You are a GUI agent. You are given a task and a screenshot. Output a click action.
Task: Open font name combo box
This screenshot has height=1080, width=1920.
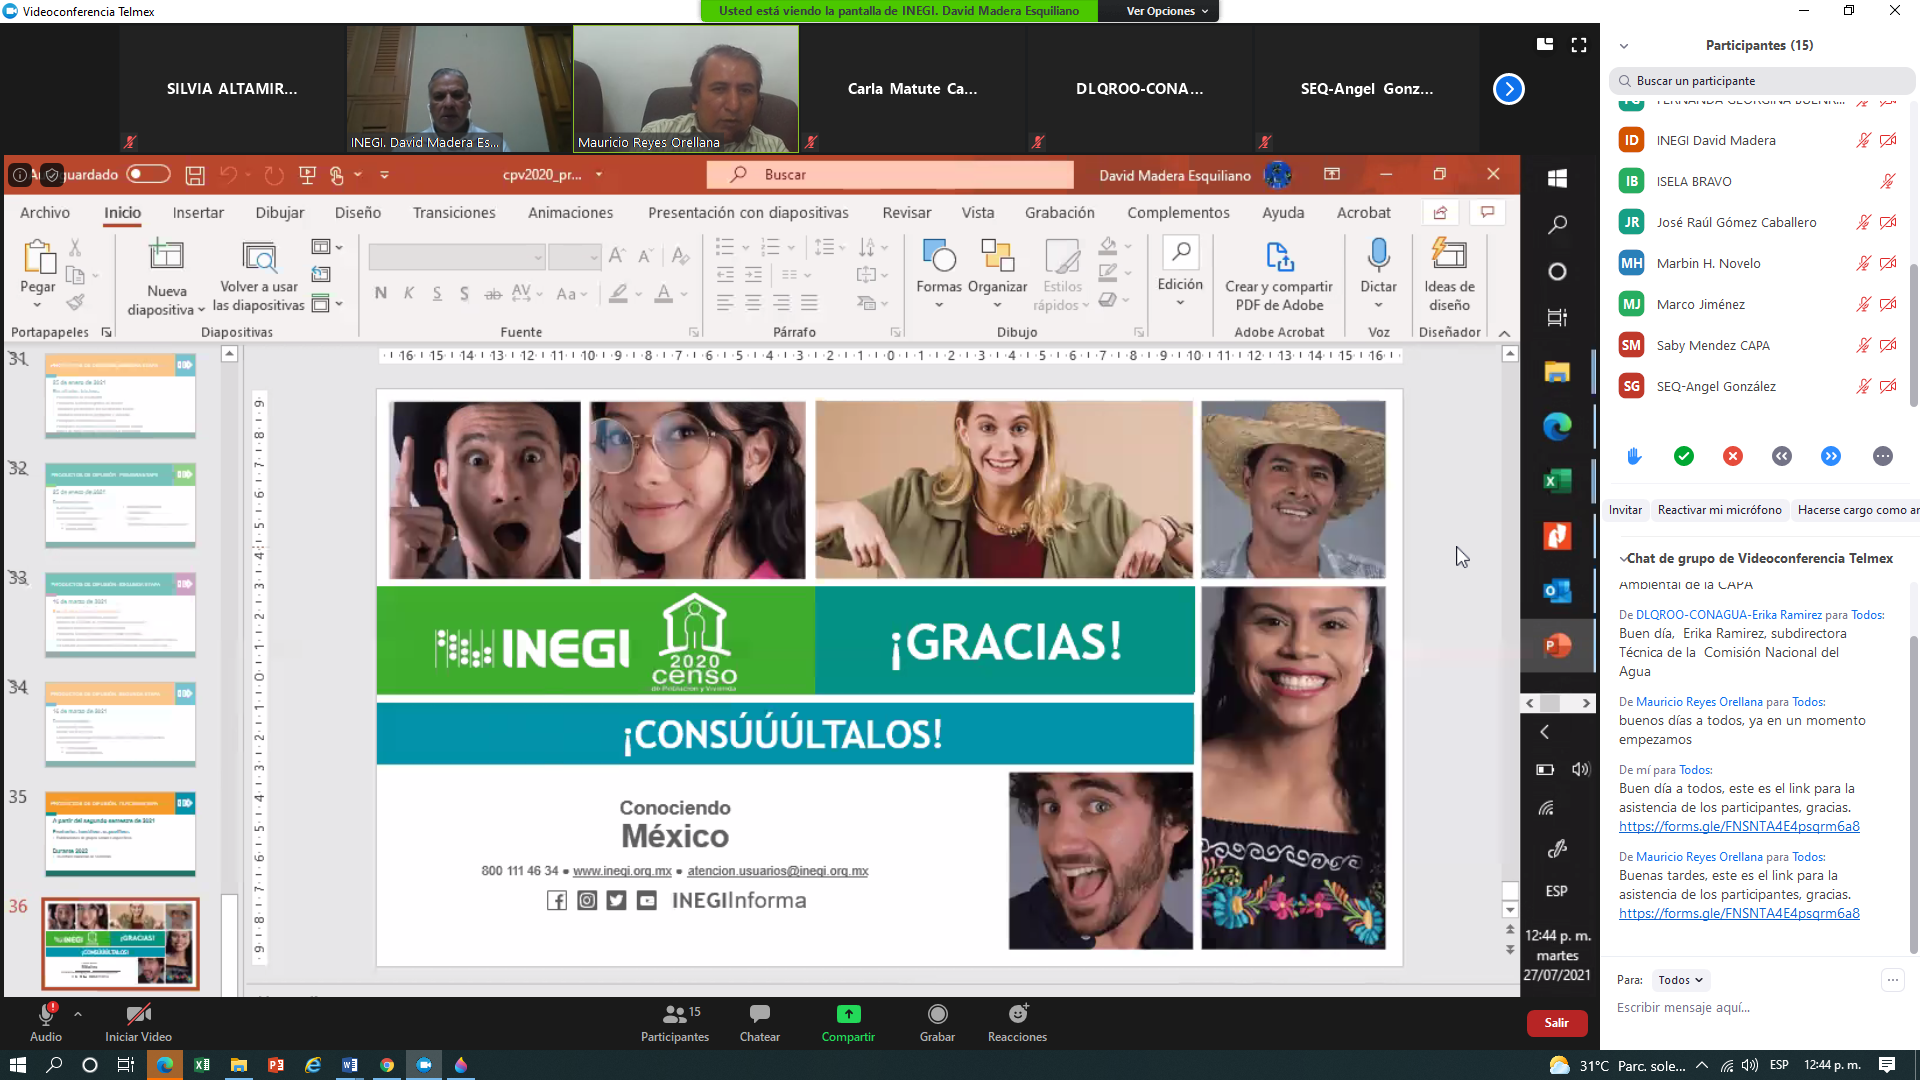[x=456, y=257]
